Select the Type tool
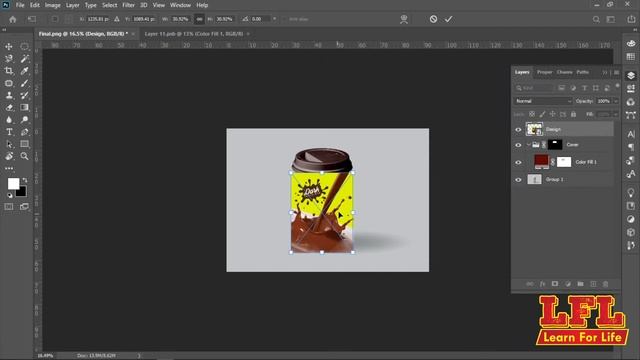This screenshot has height=360, width=640. point(9,132)
